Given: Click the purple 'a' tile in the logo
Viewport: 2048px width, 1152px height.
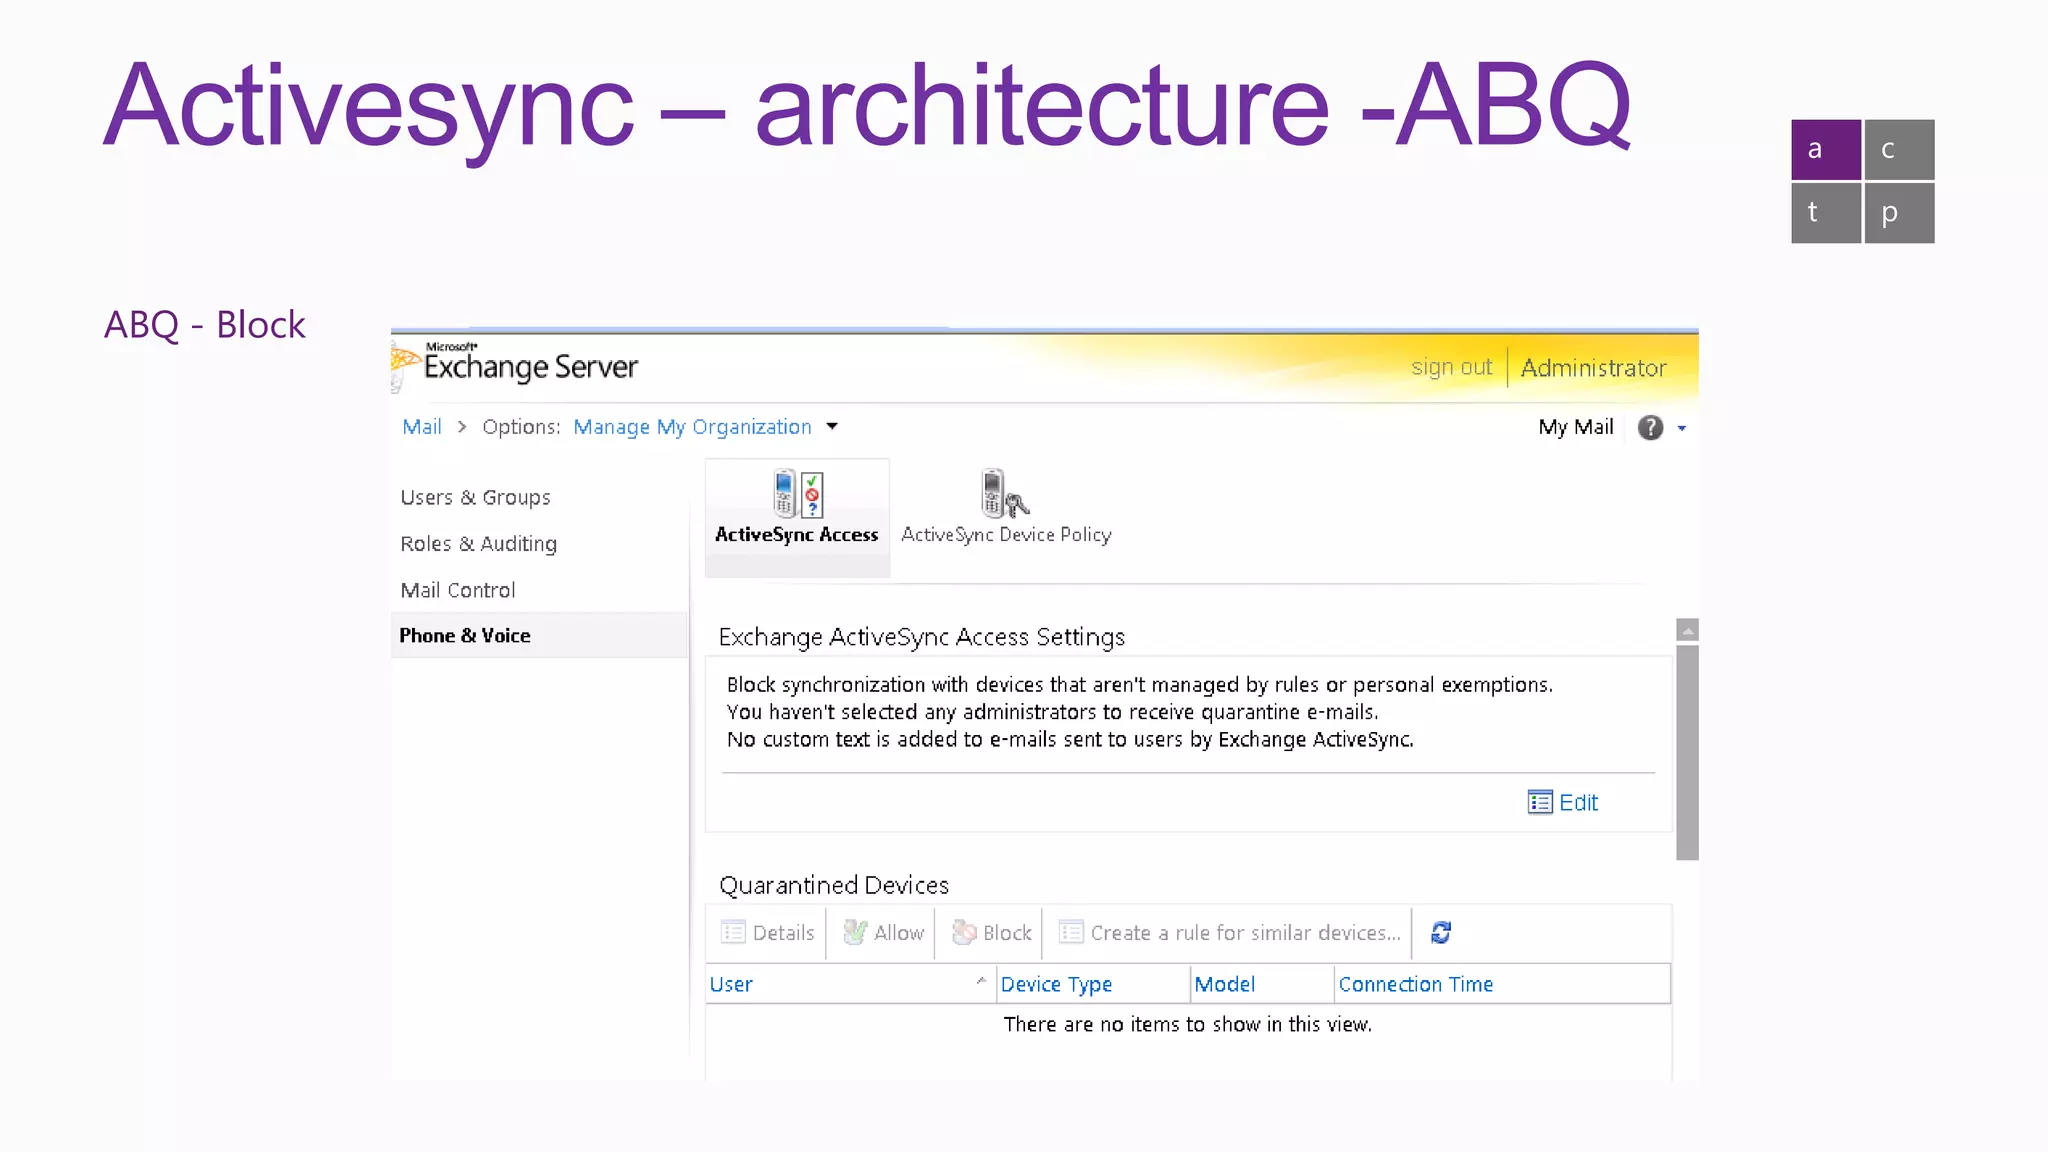Looking at the screenshot, I should pyautogui.click(x=1826, y=150).
